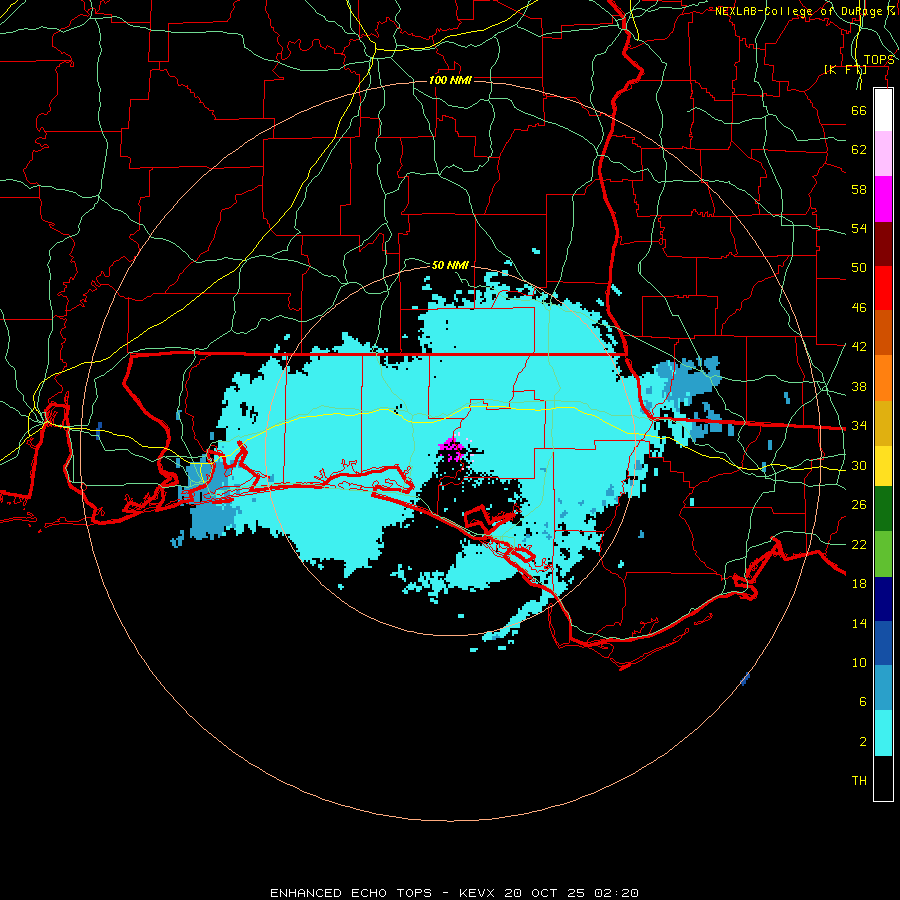Click the white swatch in the tops legend
The width and height of the screenshot is (900, 900).
click(x=883, y=110)
